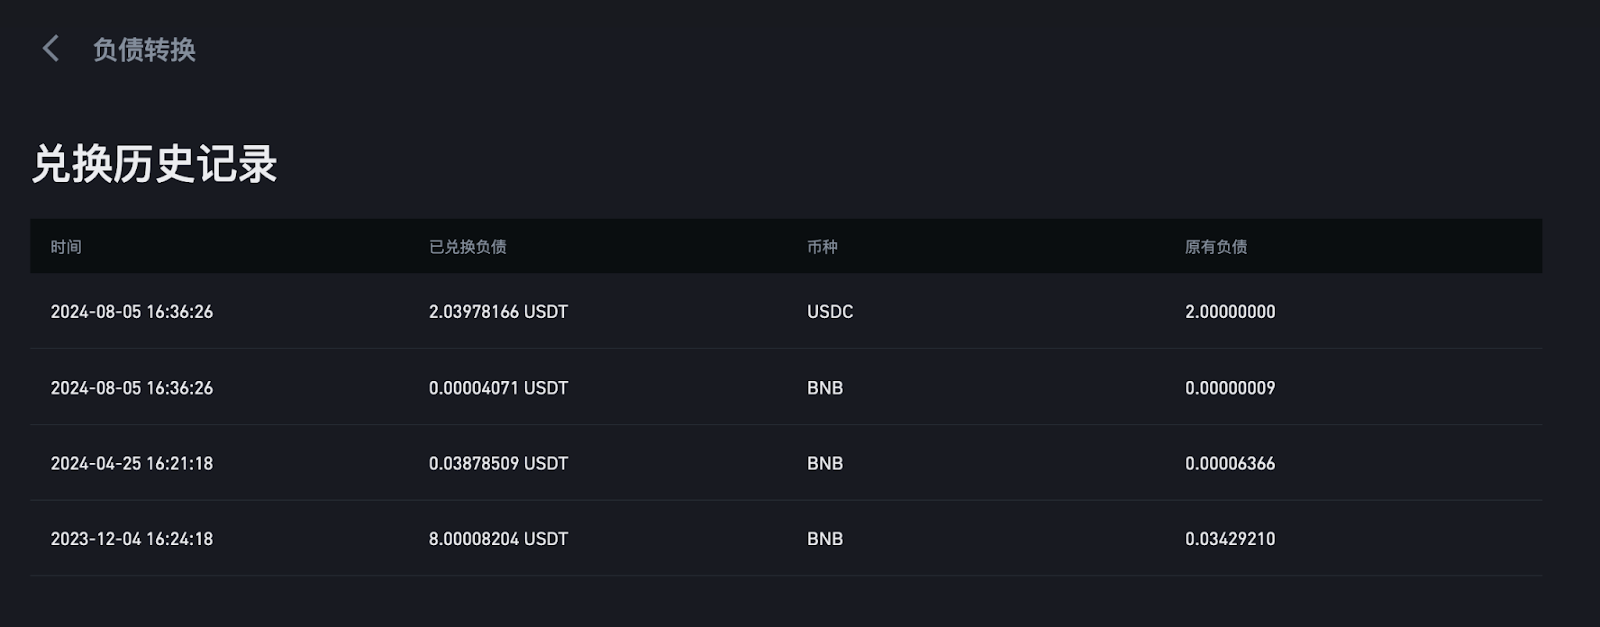This screenshot has width=1600, height=627.
Task: Click the back arrow icon
Action: 51,48
